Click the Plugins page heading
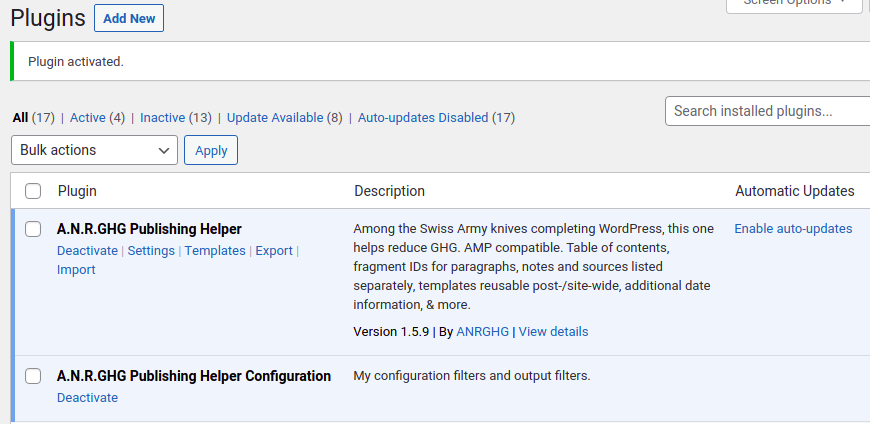Screen dimensions: 870x424 coord(48,18)
